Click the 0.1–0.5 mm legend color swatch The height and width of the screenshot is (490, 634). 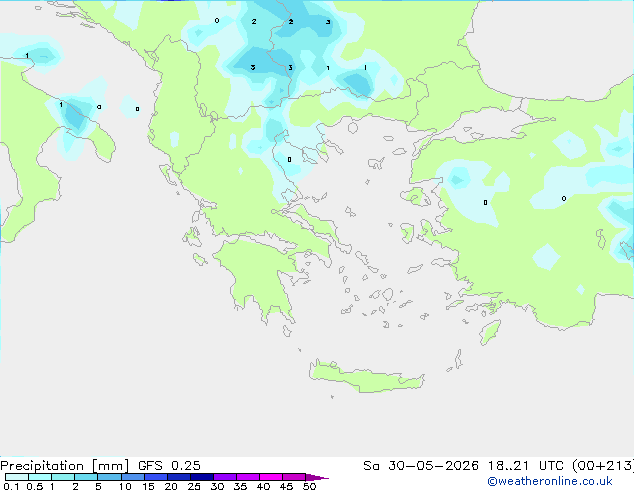(17, 477)
